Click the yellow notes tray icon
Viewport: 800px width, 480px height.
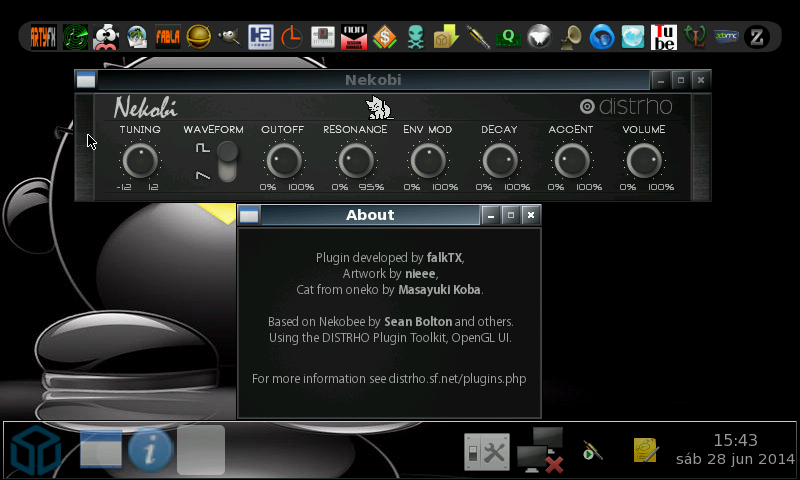point(646,451)
